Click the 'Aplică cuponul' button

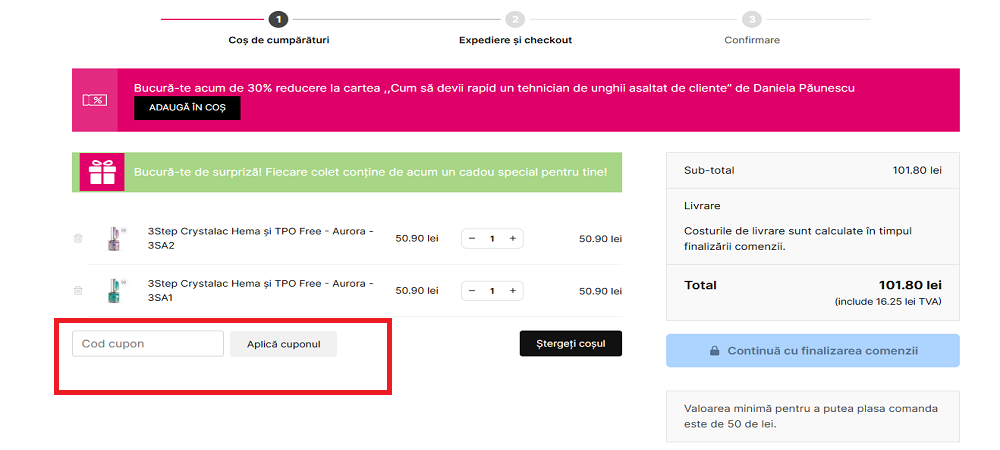[x=283, y=344]
